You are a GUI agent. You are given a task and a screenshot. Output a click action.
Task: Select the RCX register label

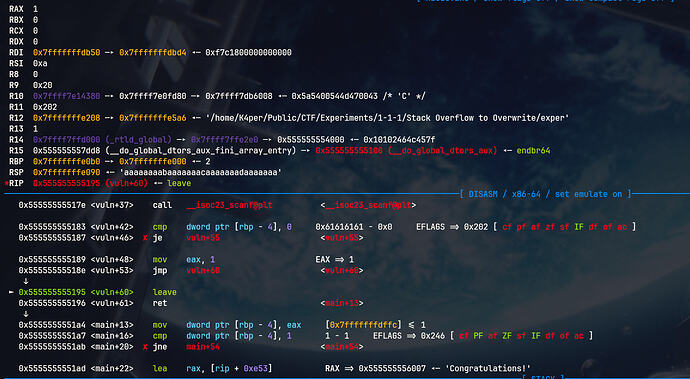point(16,31)
